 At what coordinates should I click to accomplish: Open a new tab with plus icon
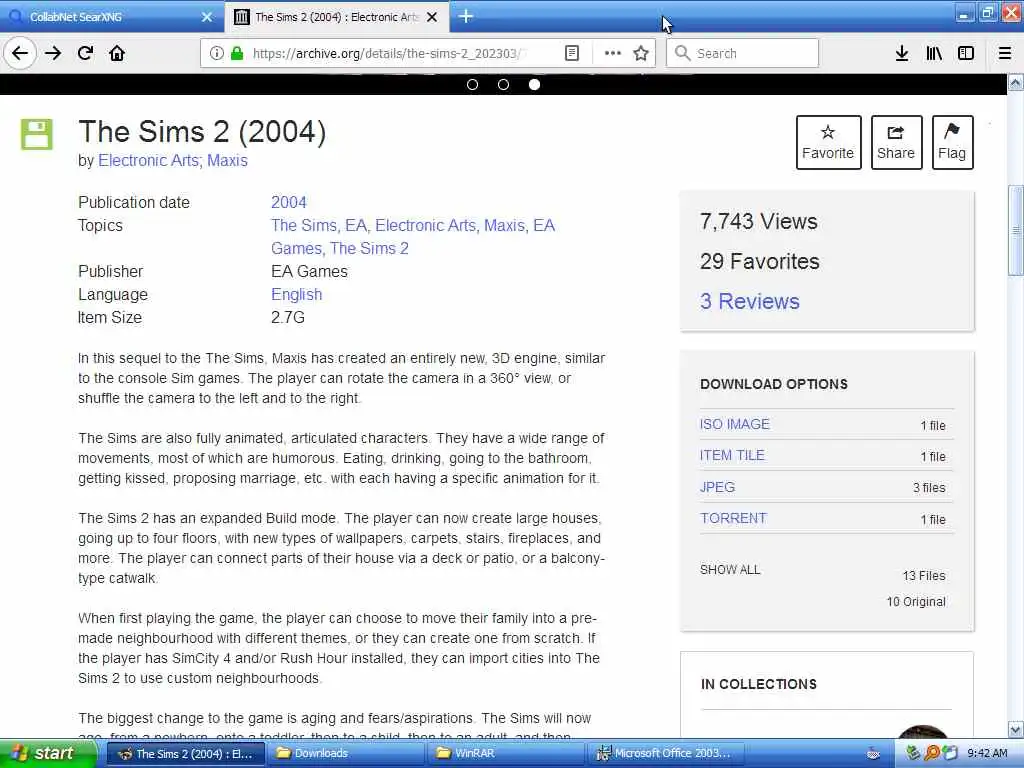coord(466,16)
